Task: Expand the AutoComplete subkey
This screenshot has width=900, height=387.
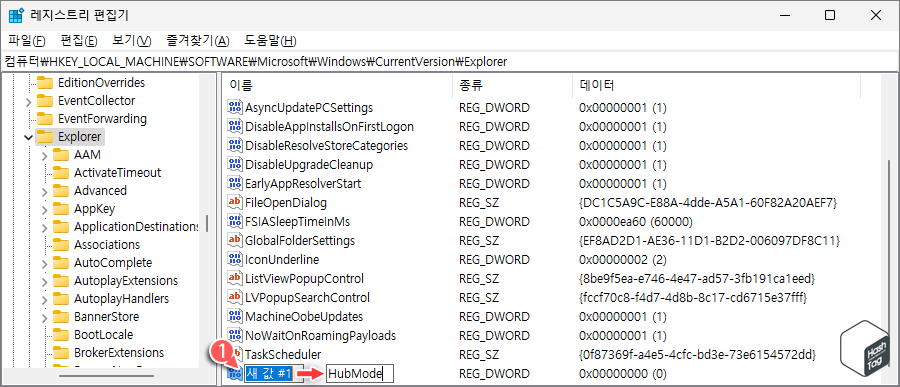Action: [x=45, y=264]
